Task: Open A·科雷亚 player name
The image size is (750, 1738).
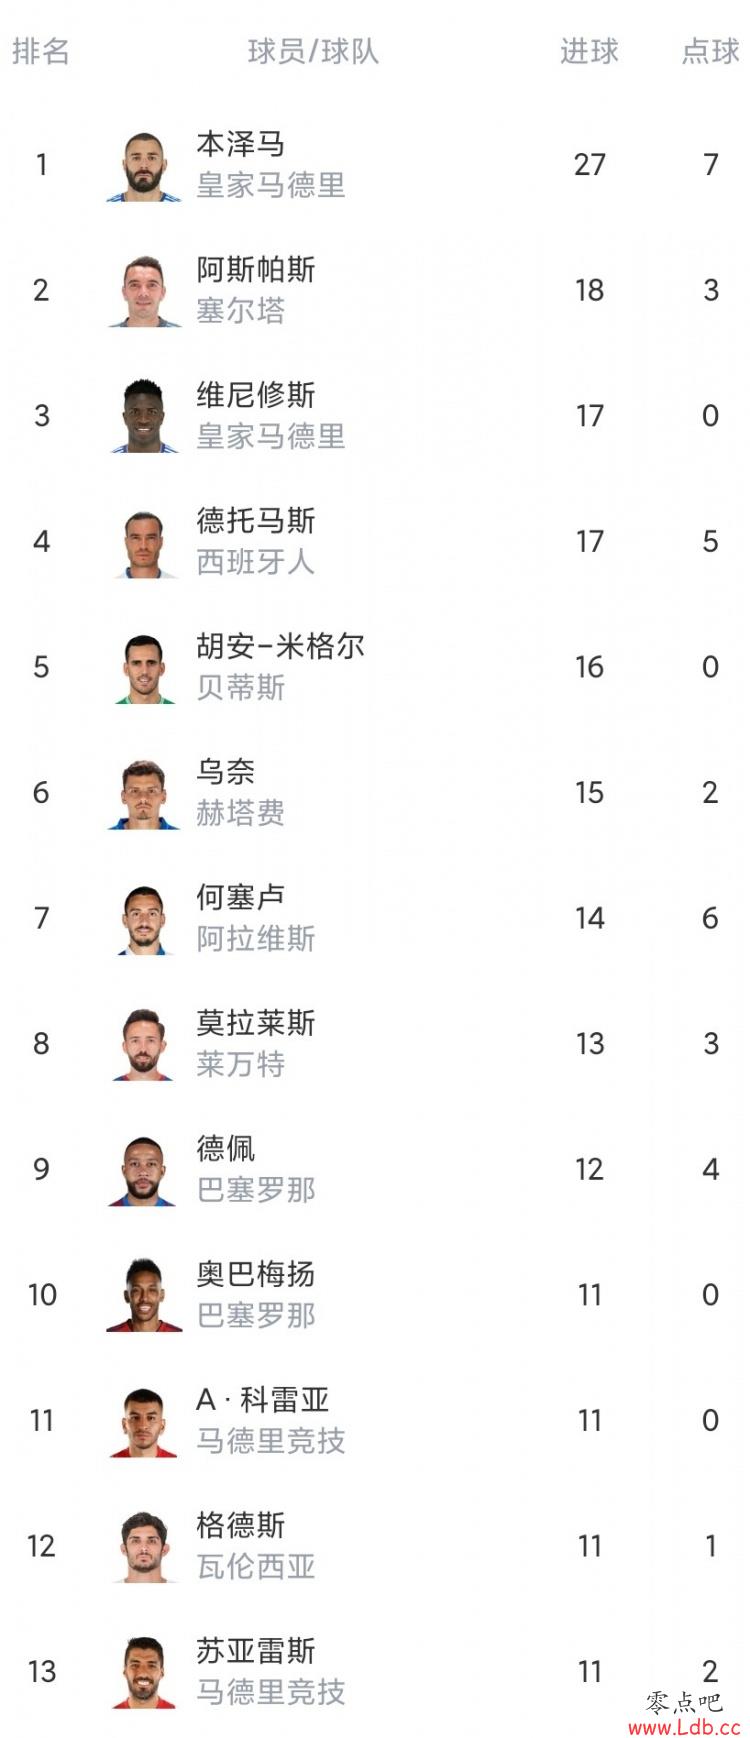Action: point(262,1400)
